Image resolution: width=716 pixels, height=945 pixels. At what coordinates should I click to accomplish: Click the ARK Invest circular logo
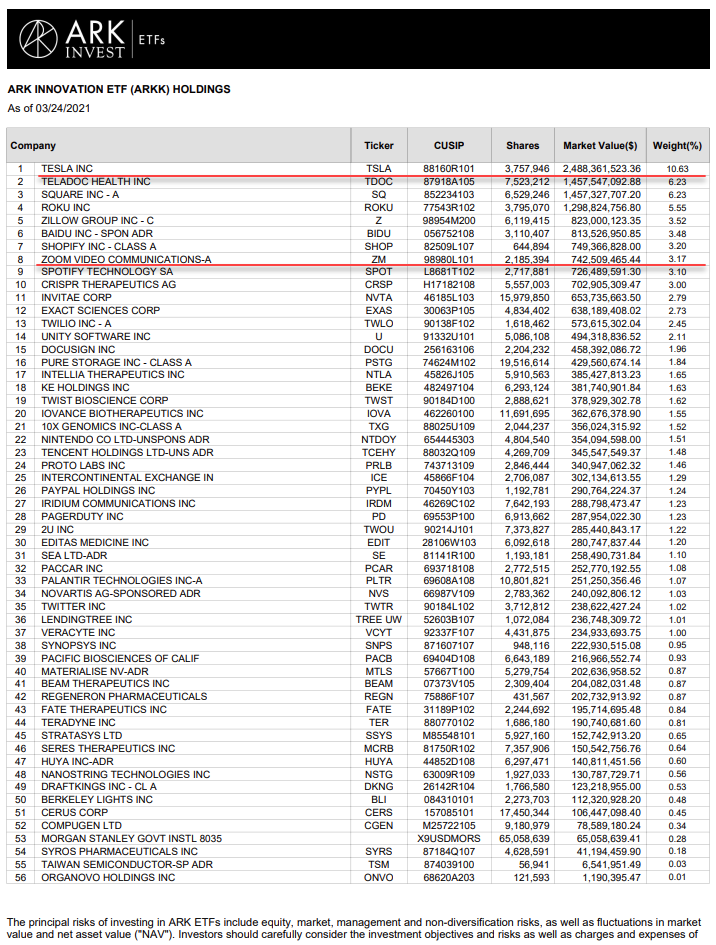point(38,40)
